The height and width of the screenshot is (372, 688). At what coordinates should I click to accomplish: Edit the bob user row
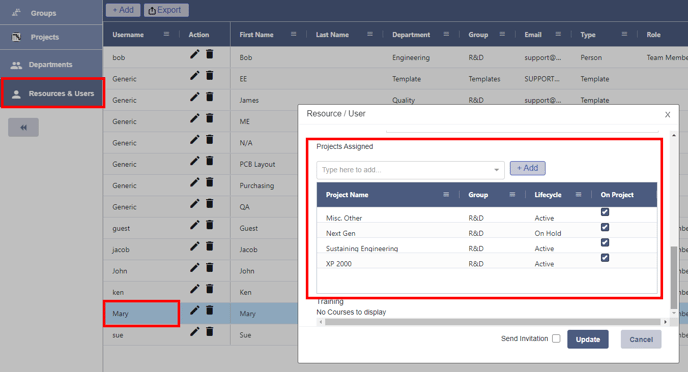194,54
